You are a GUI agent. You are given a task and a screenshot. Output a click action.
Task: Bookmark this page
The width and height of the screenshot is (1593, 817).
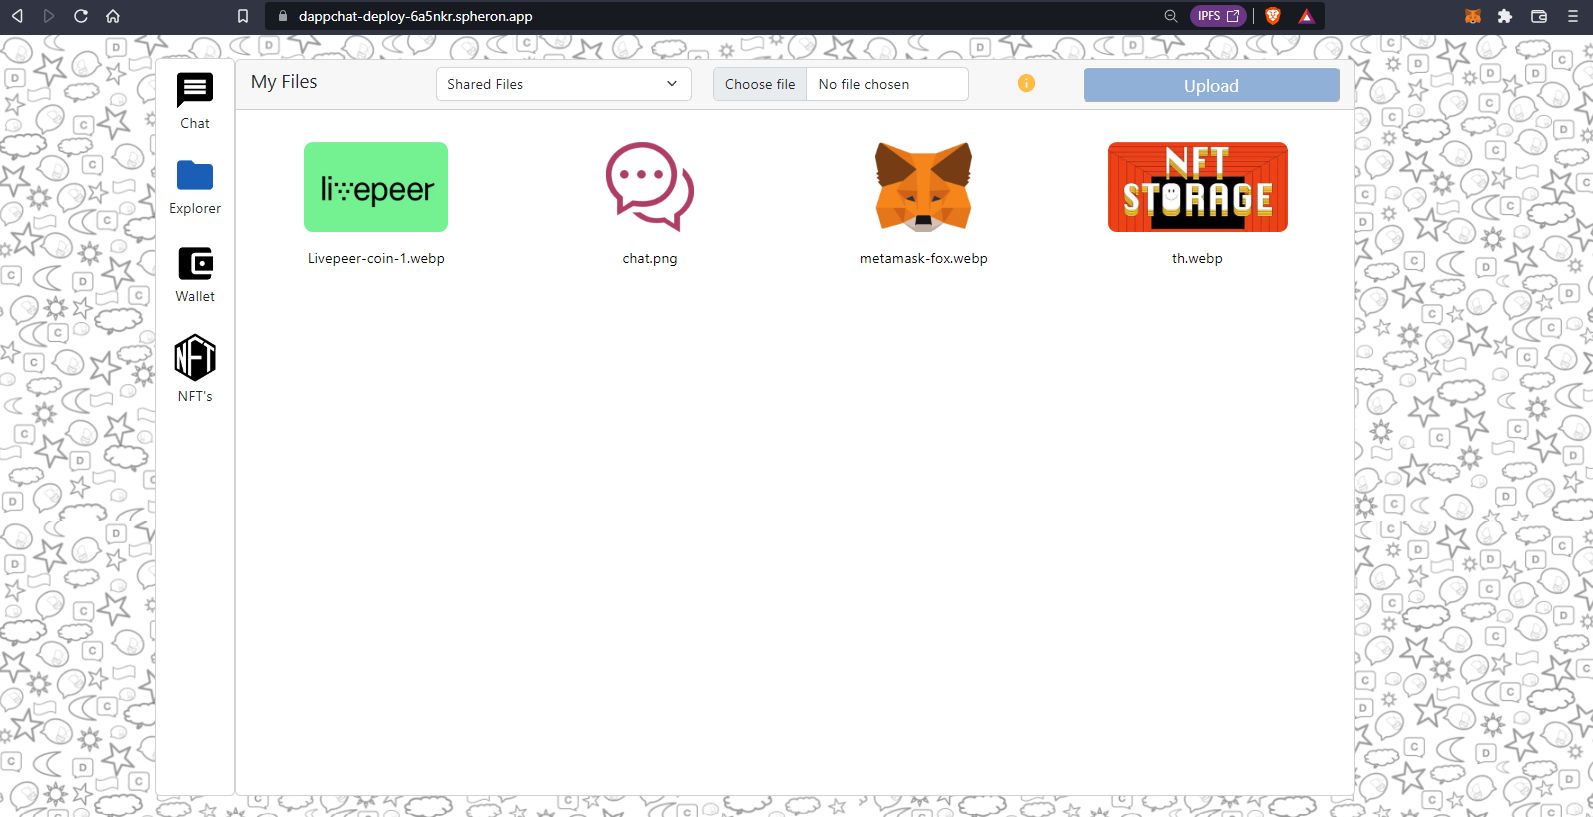[243, 16]
